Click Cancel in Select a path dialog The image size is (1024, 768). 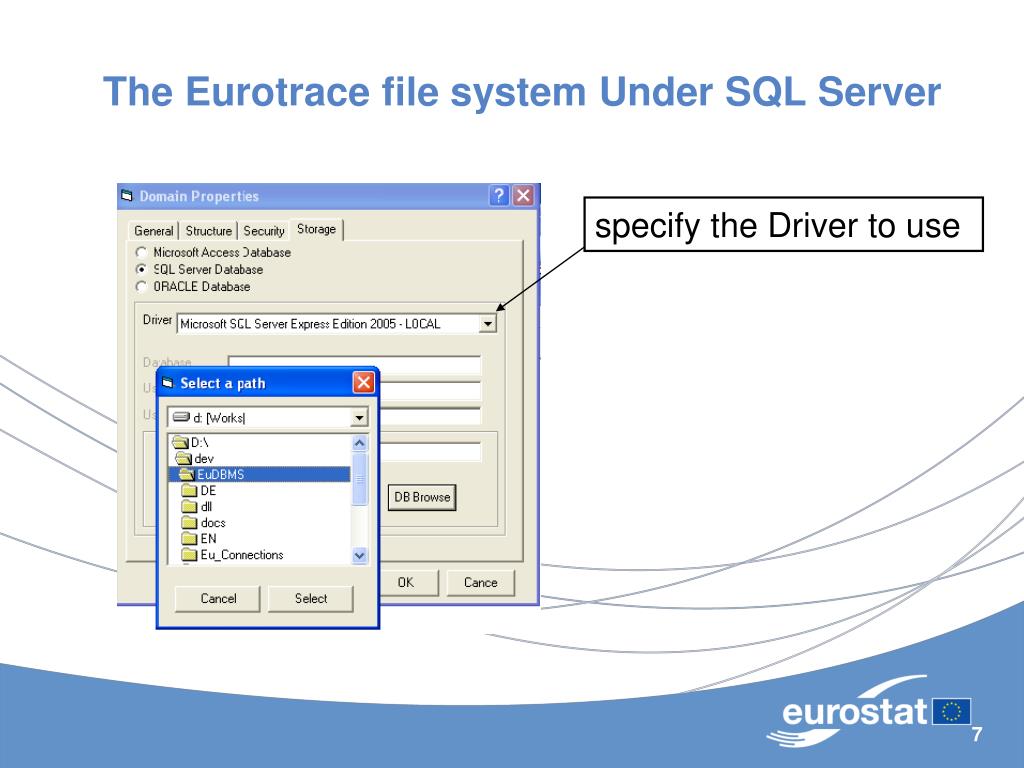click(218, 598)
